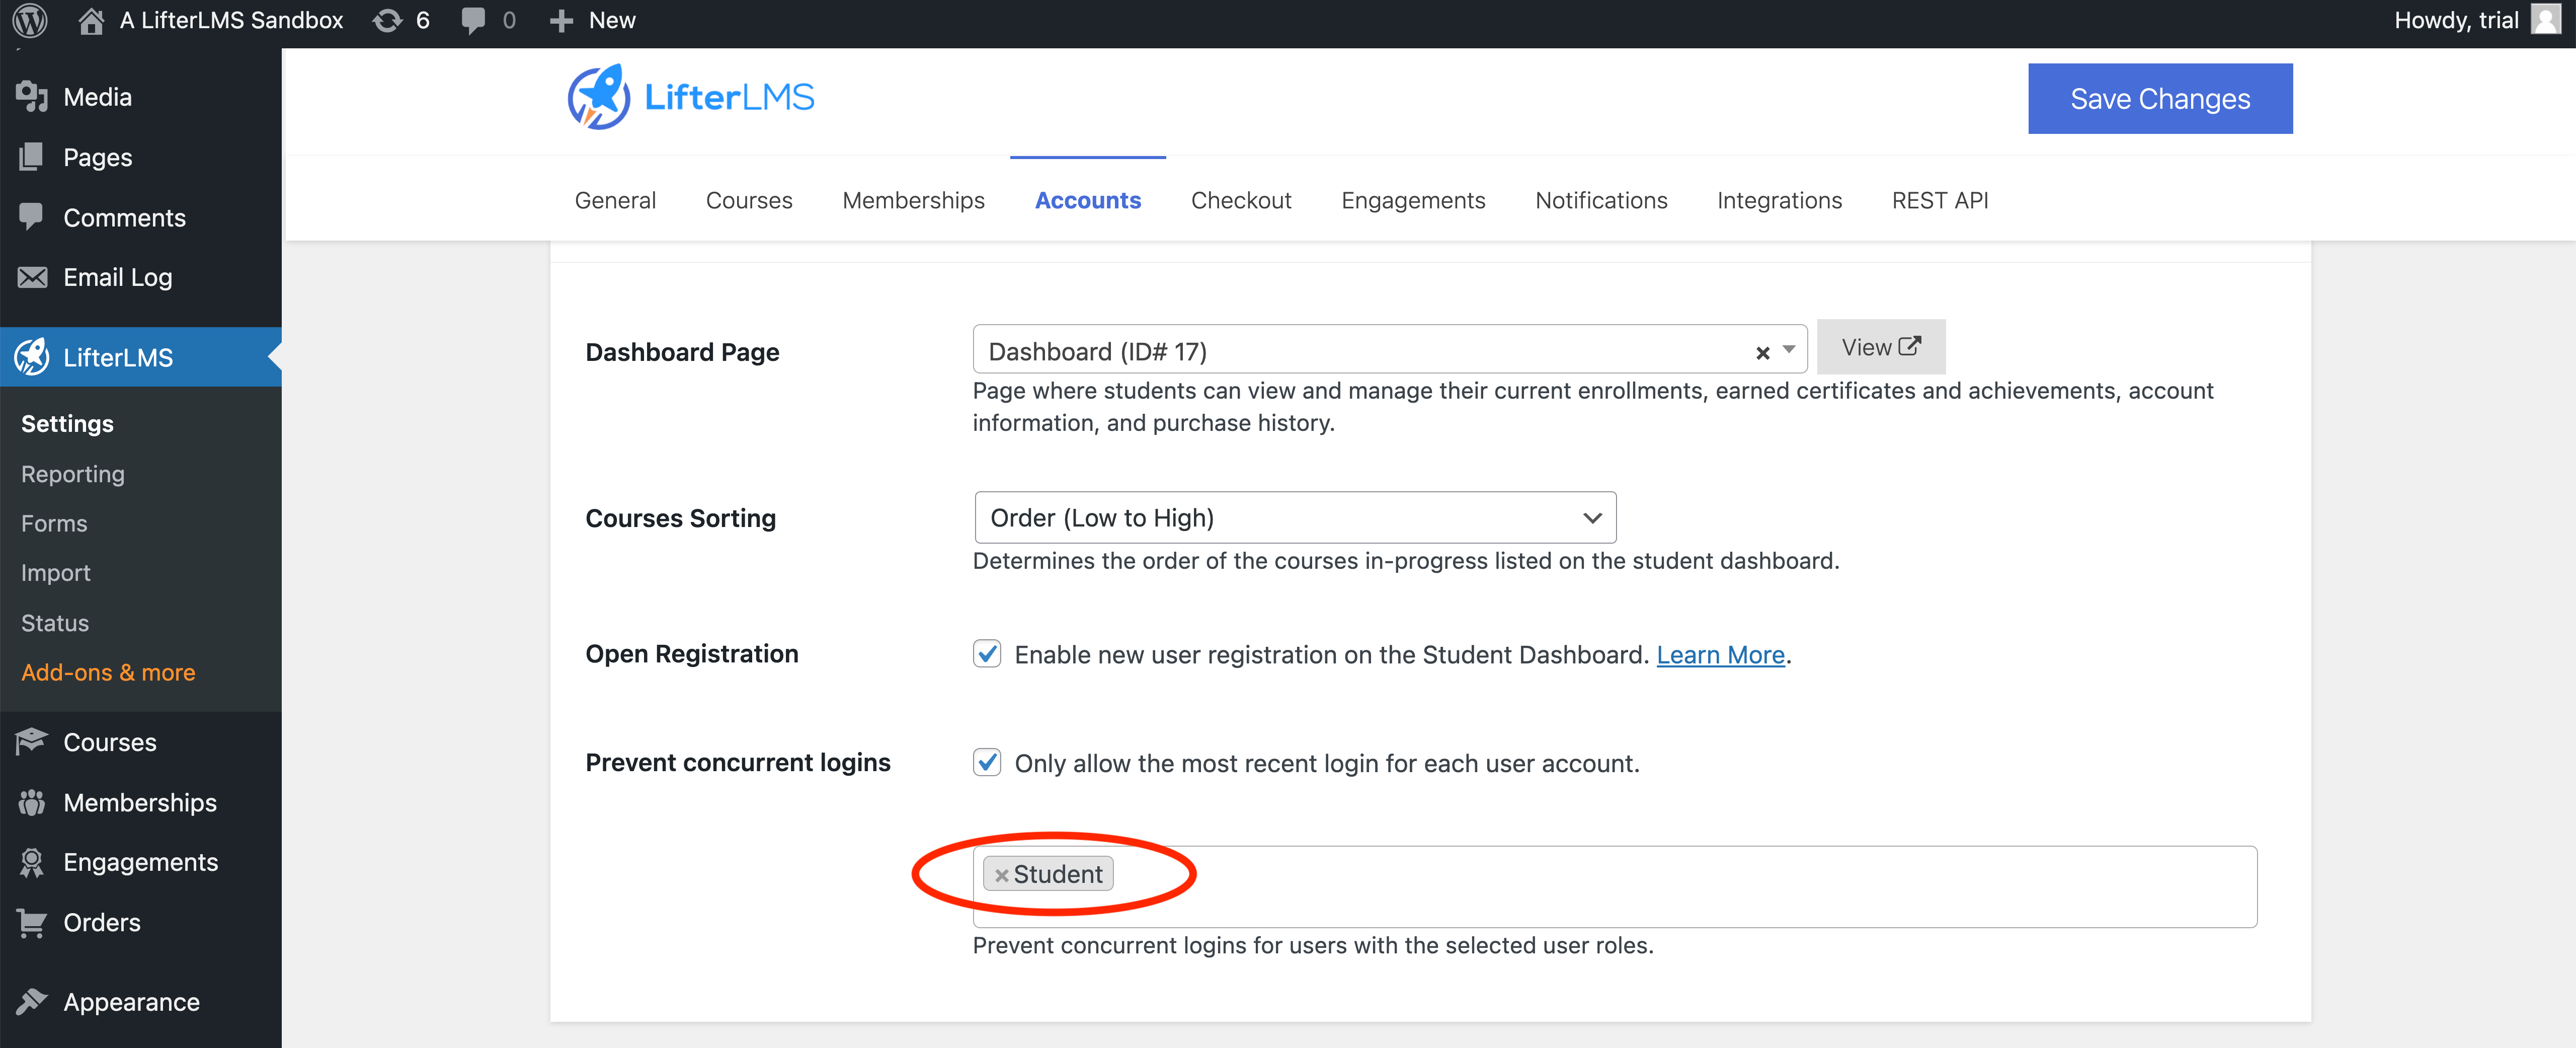Viewport: 2576px width, 1048px height.
Task: Follow the Learn More link
Action: coord(1720,655)
